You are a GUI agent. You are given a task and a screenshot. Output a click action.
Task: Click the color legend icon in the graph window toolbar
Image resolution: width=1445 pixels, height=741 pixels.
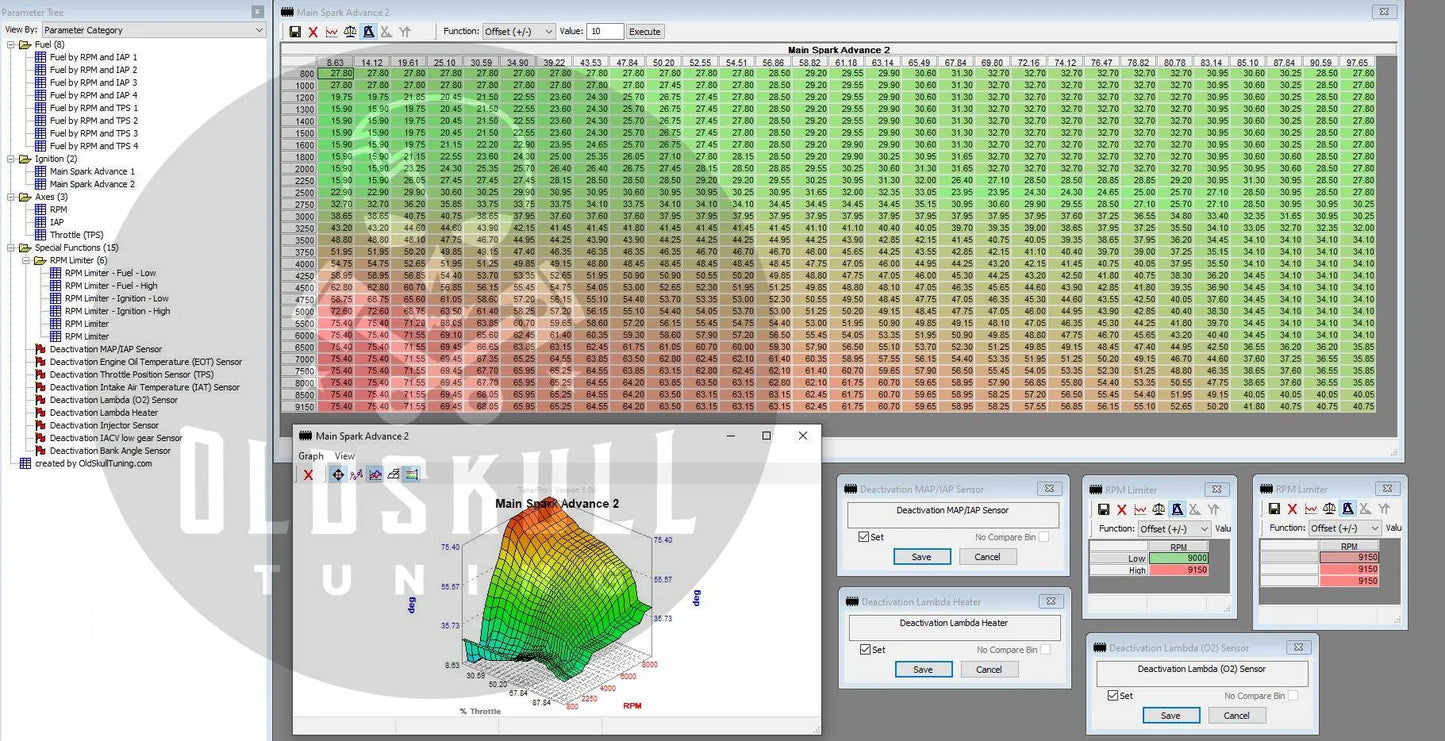tap(412, 474)
